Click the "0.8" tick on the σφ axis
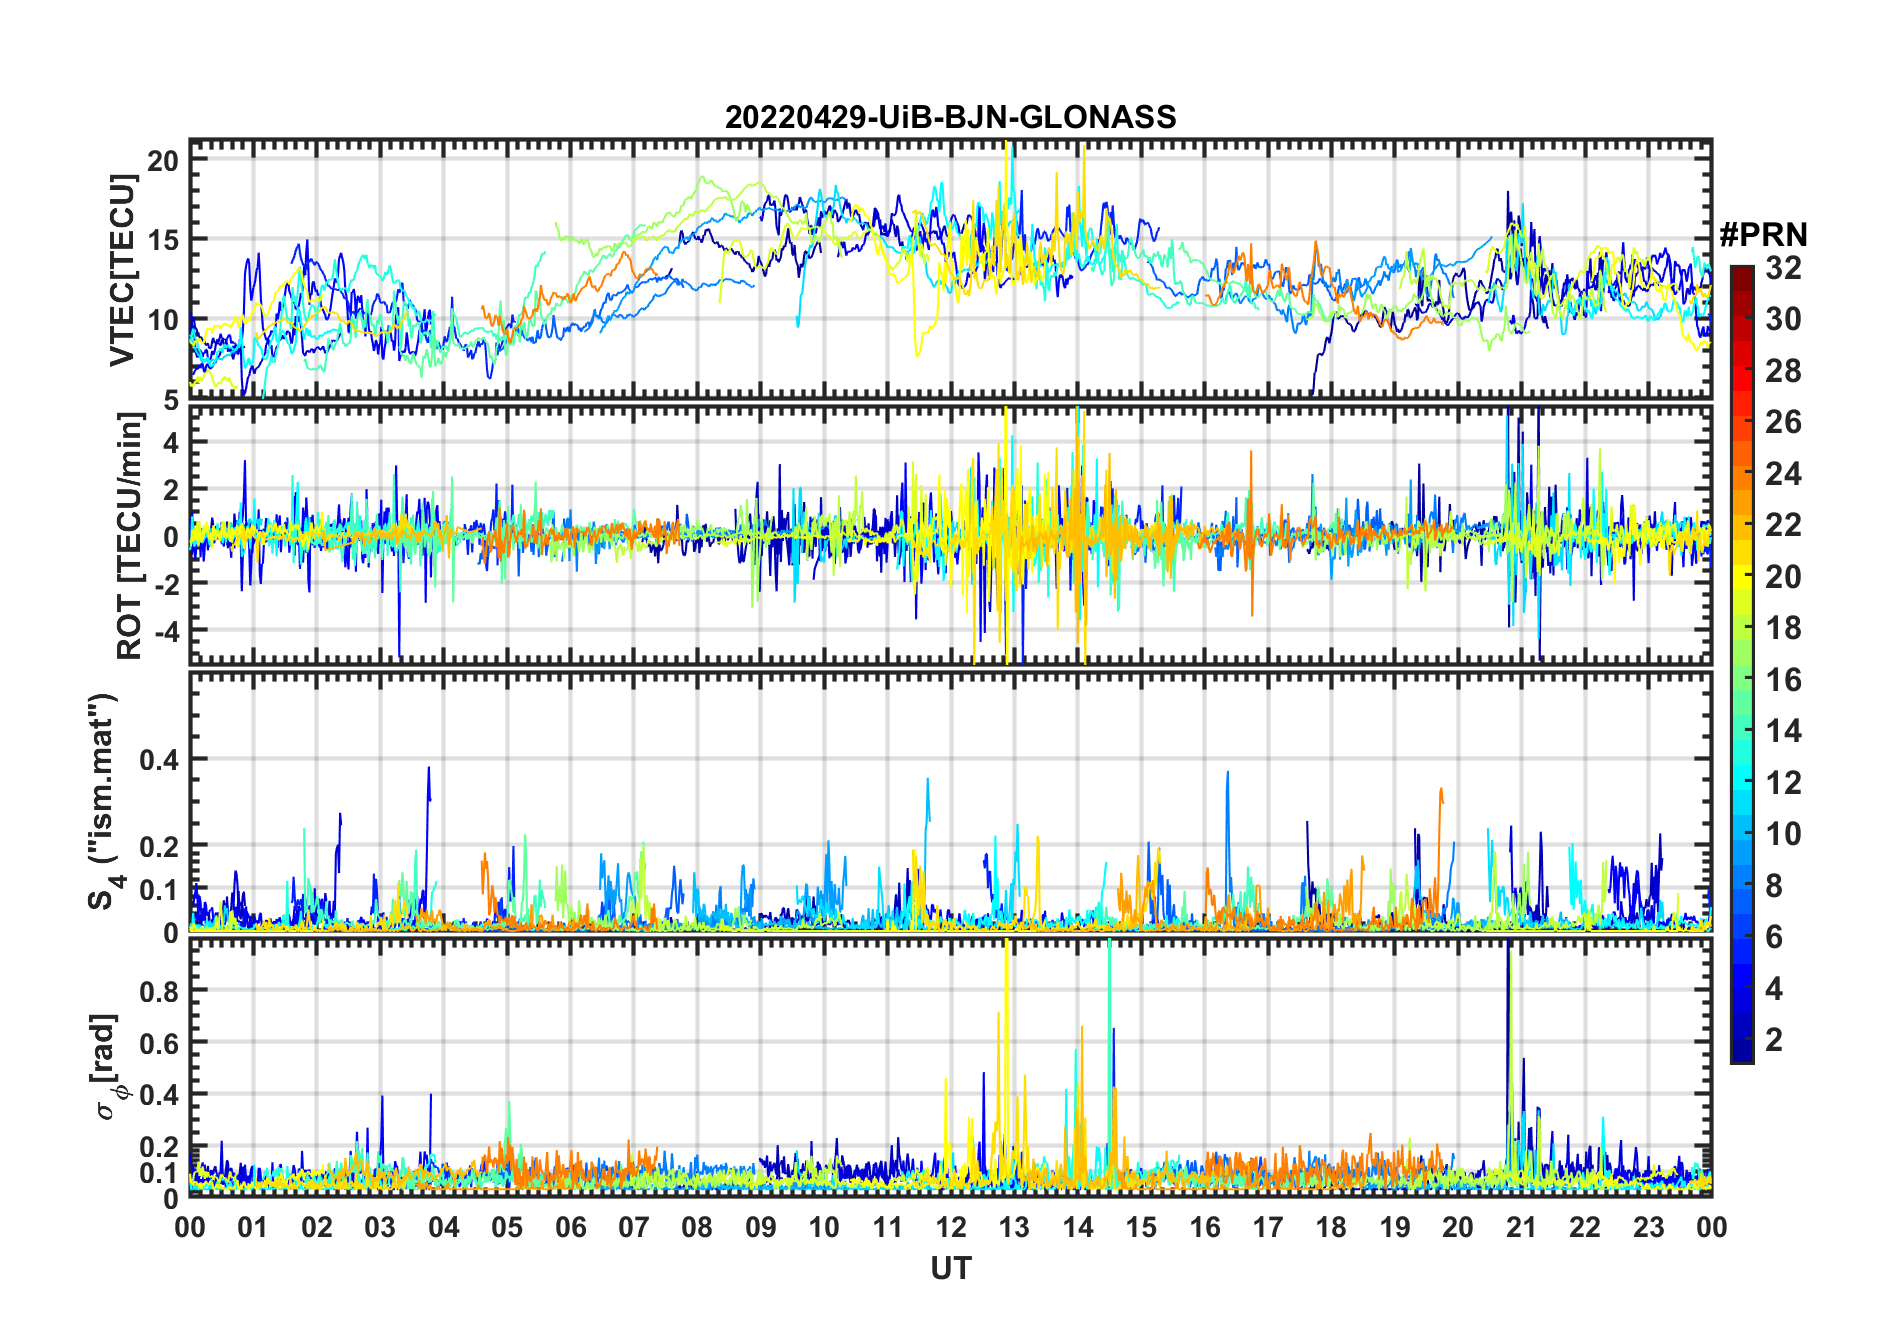The image size is (1902, 1330). [x=159, y=991]
